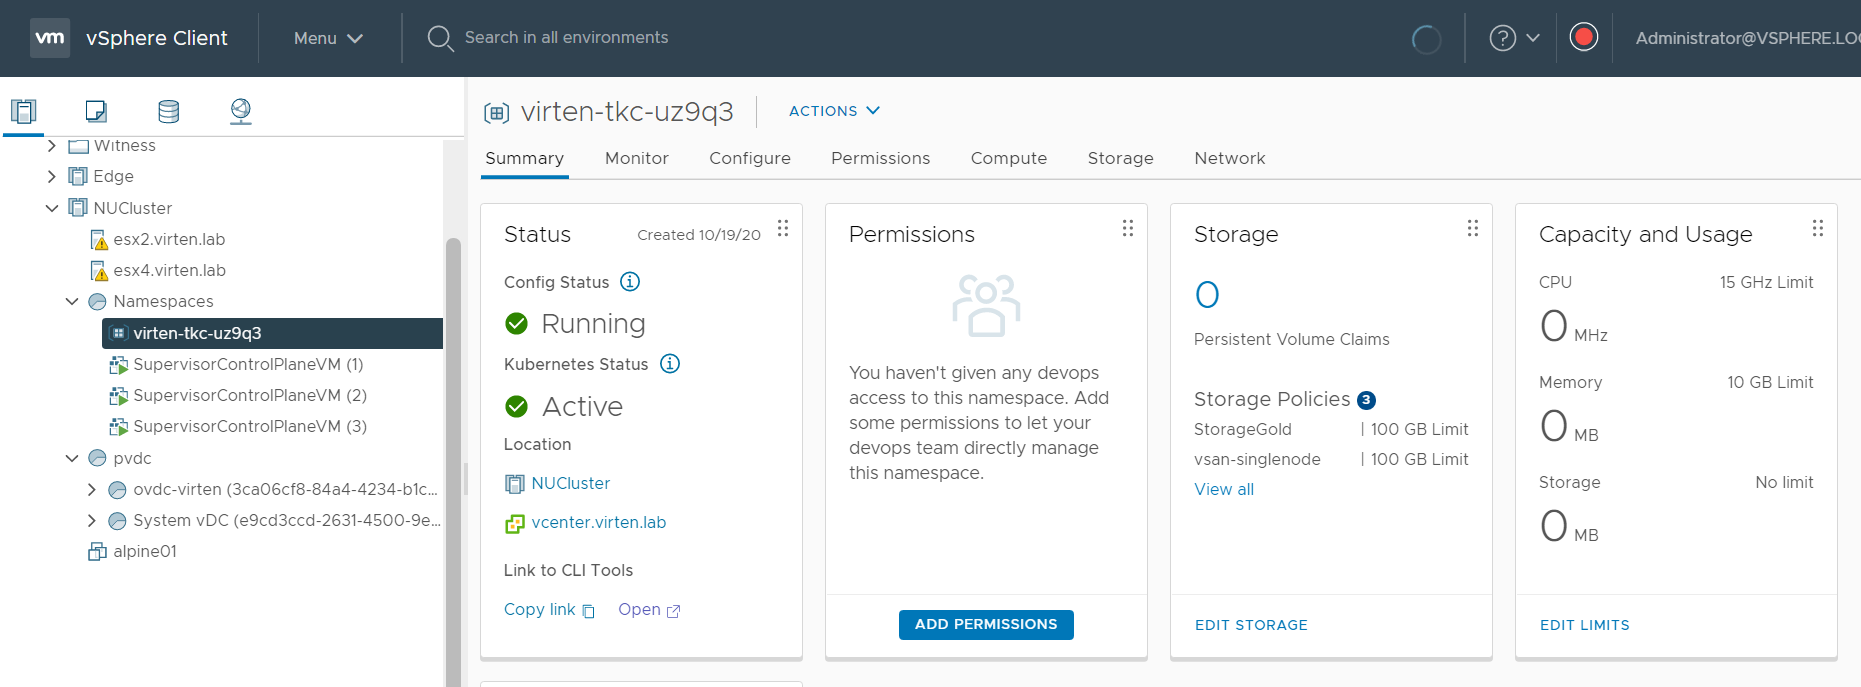Viewport: 1861px width, 687px height.
Task: Expand the System vDC resource pool
Action: pos(92,520)
